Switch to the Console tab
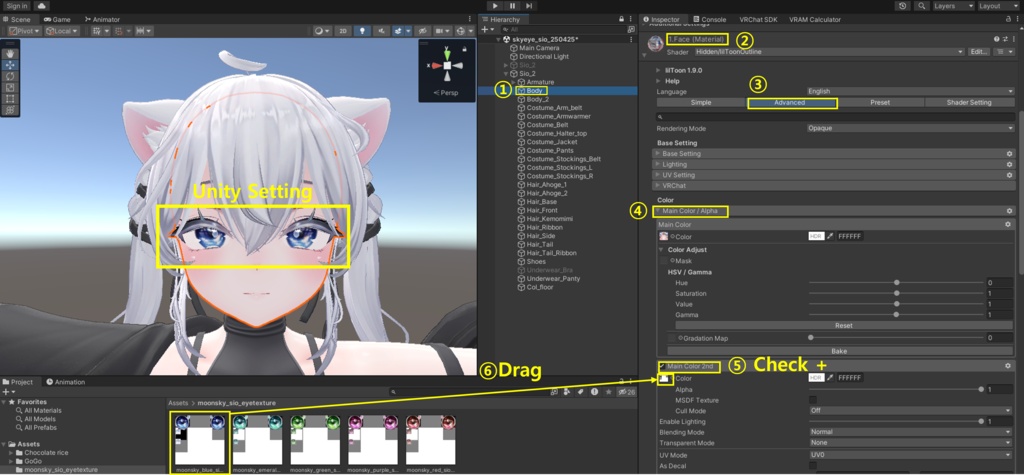This screenshot has width=1024, height=475. coord(709,20)
